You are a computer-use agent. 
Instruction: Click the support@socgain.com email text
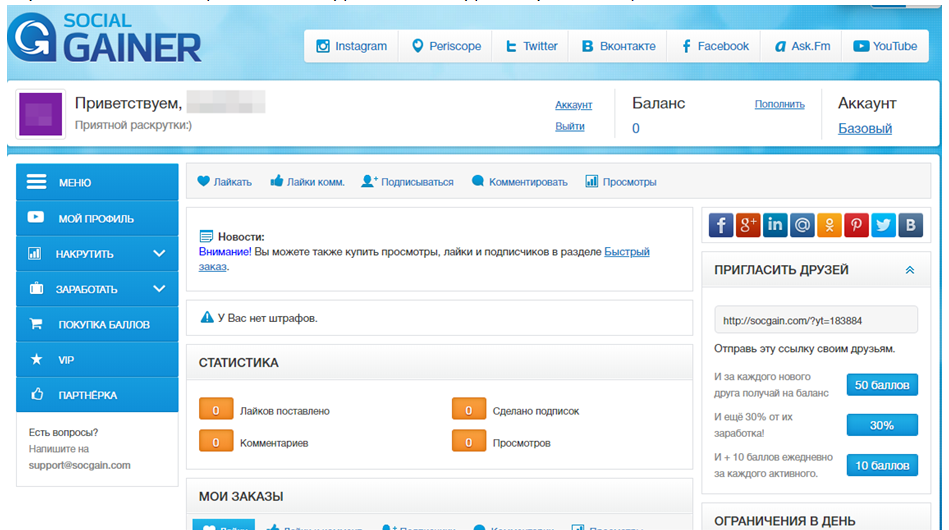point(79,465)
